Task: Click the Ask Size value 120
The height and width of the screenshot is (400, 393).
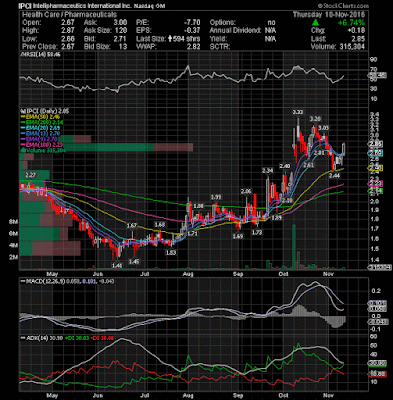Action: click(121, 31)
